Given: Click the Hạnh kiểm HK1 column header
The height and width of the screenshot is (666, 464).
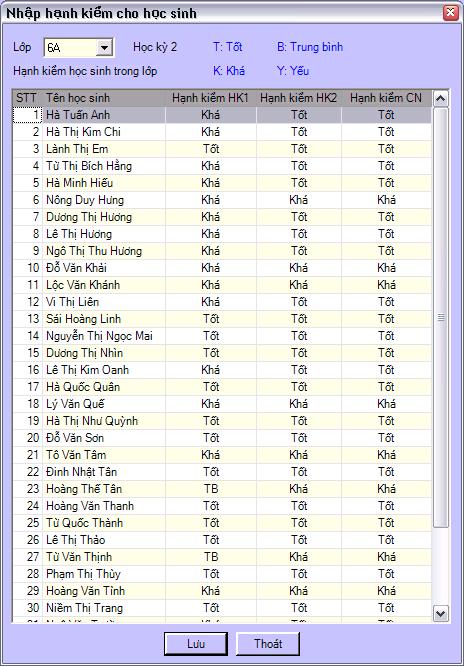Looking at the screenshot, I should tap(211, 98).
